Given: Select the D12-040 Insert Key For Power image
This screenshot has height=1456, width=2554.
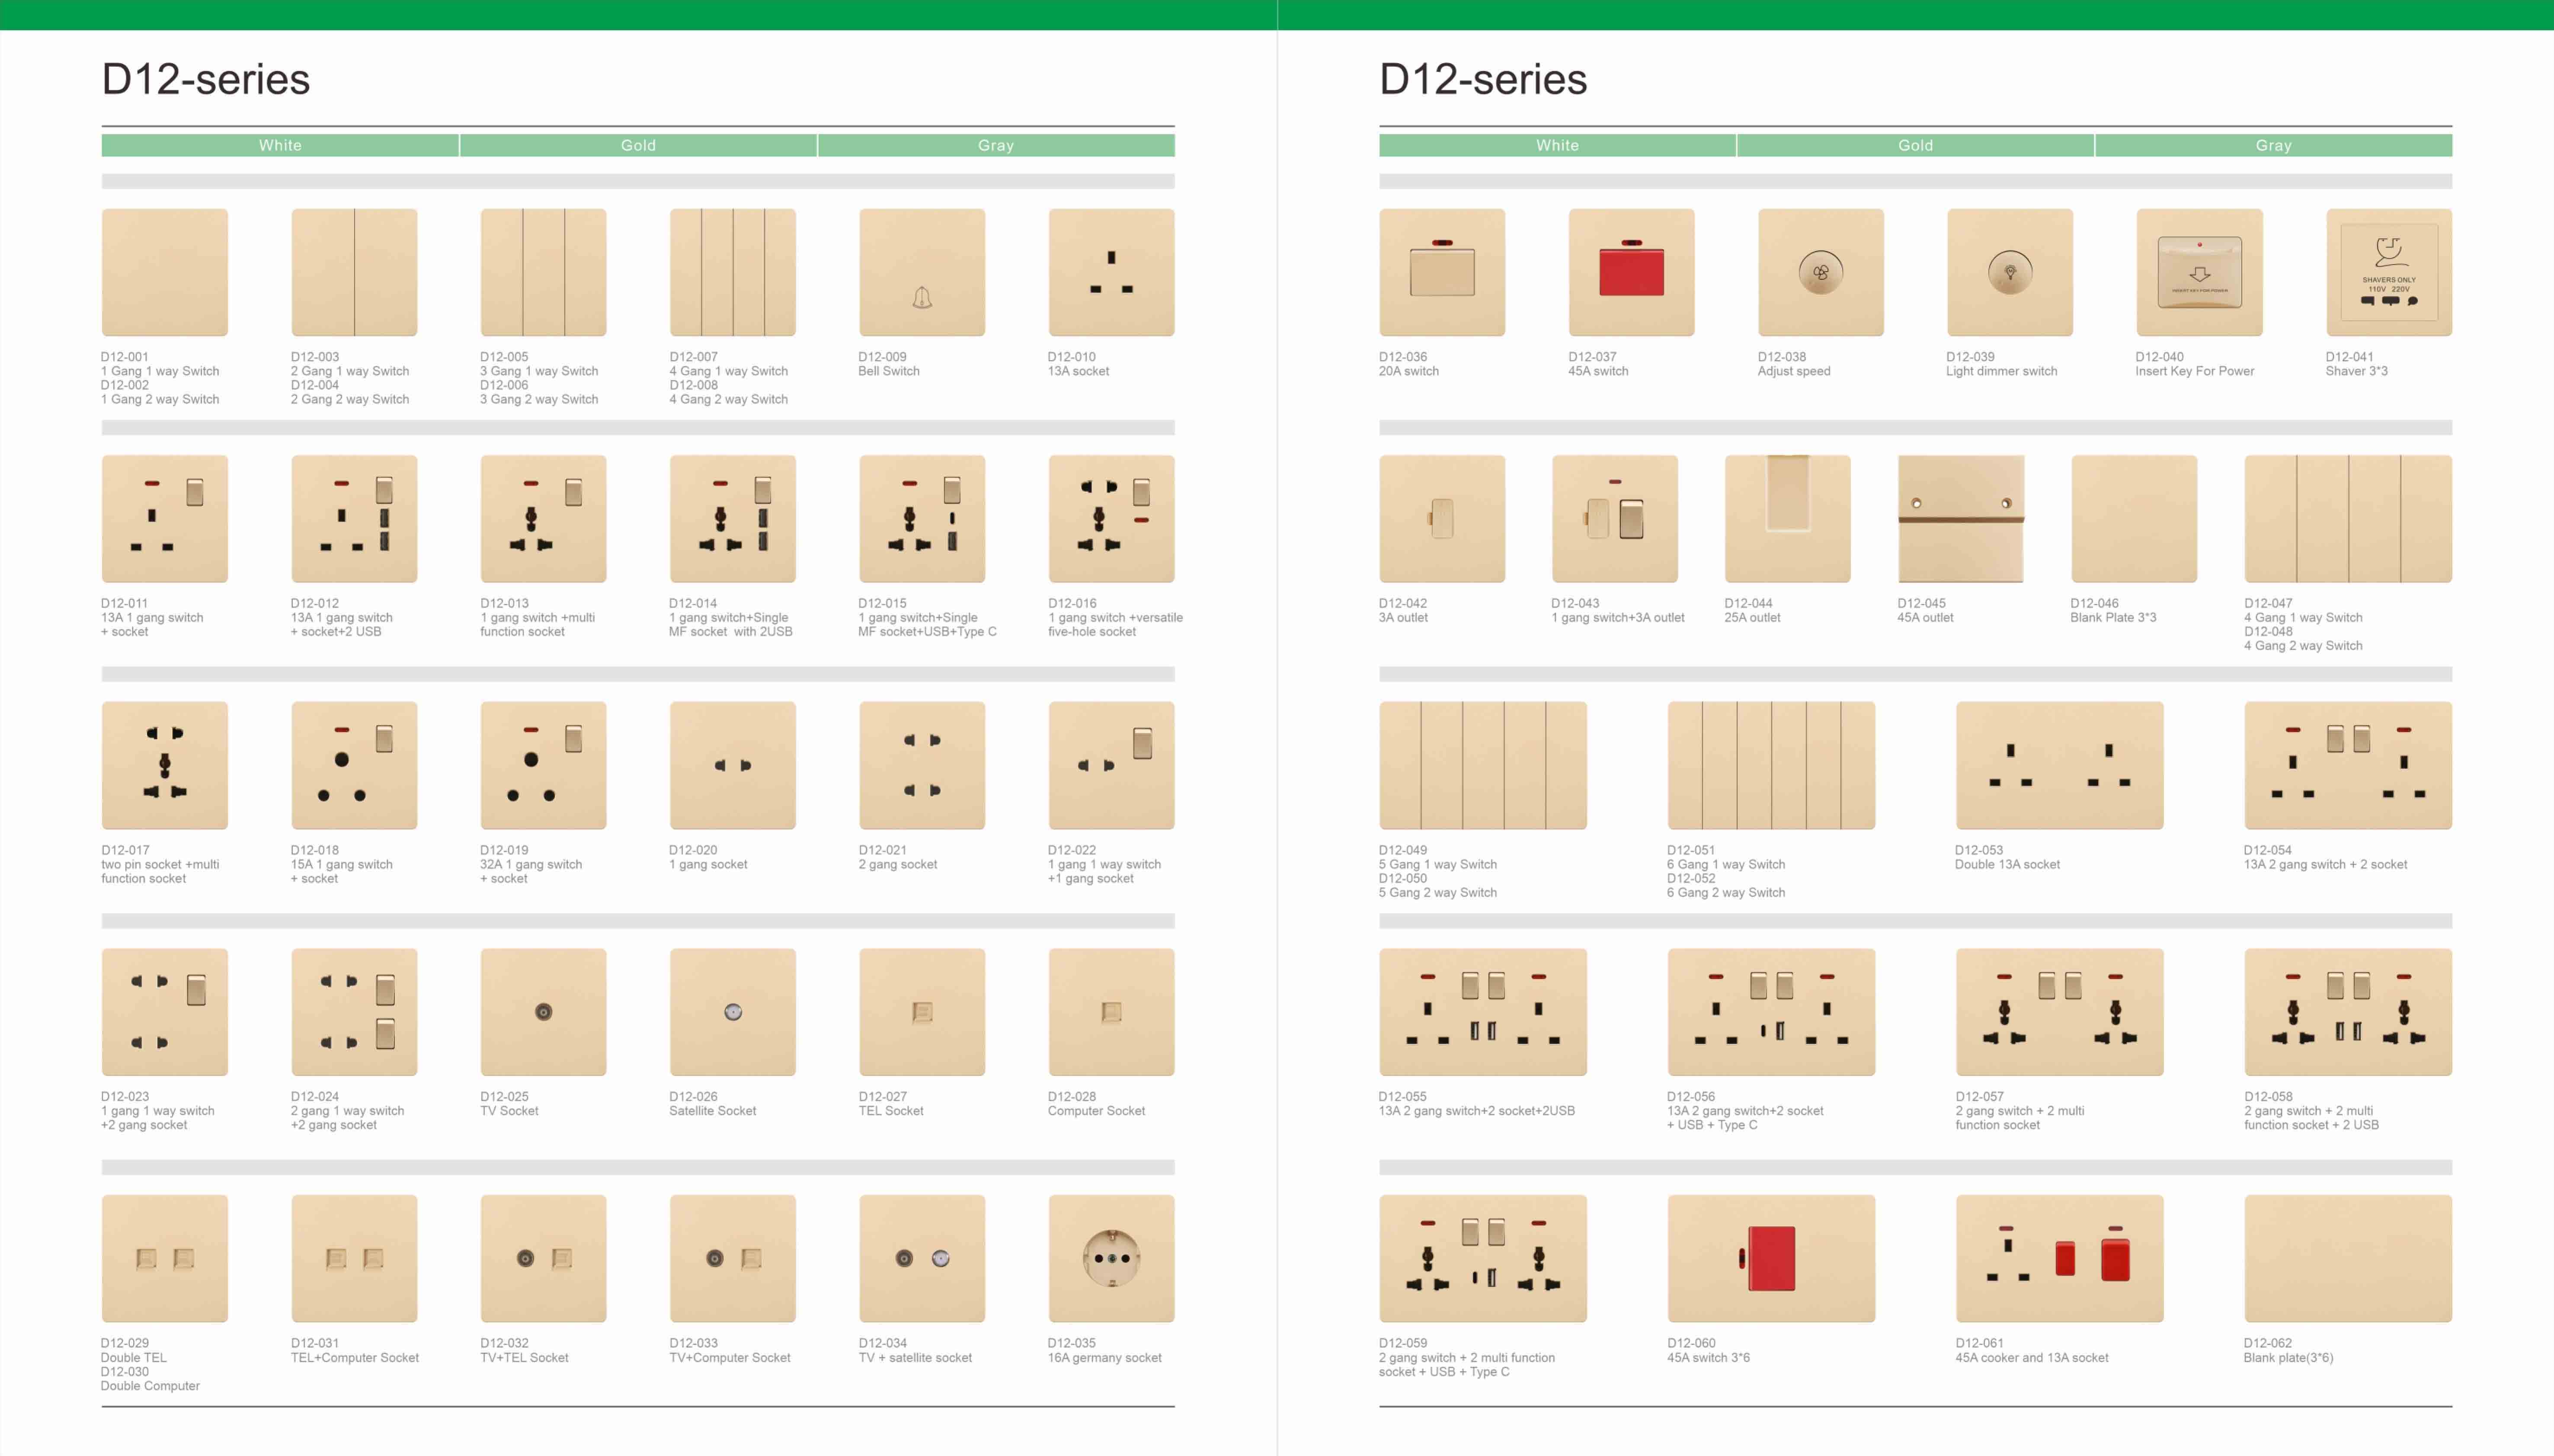Looking at the screenshot, I should tap(2200, 272).
